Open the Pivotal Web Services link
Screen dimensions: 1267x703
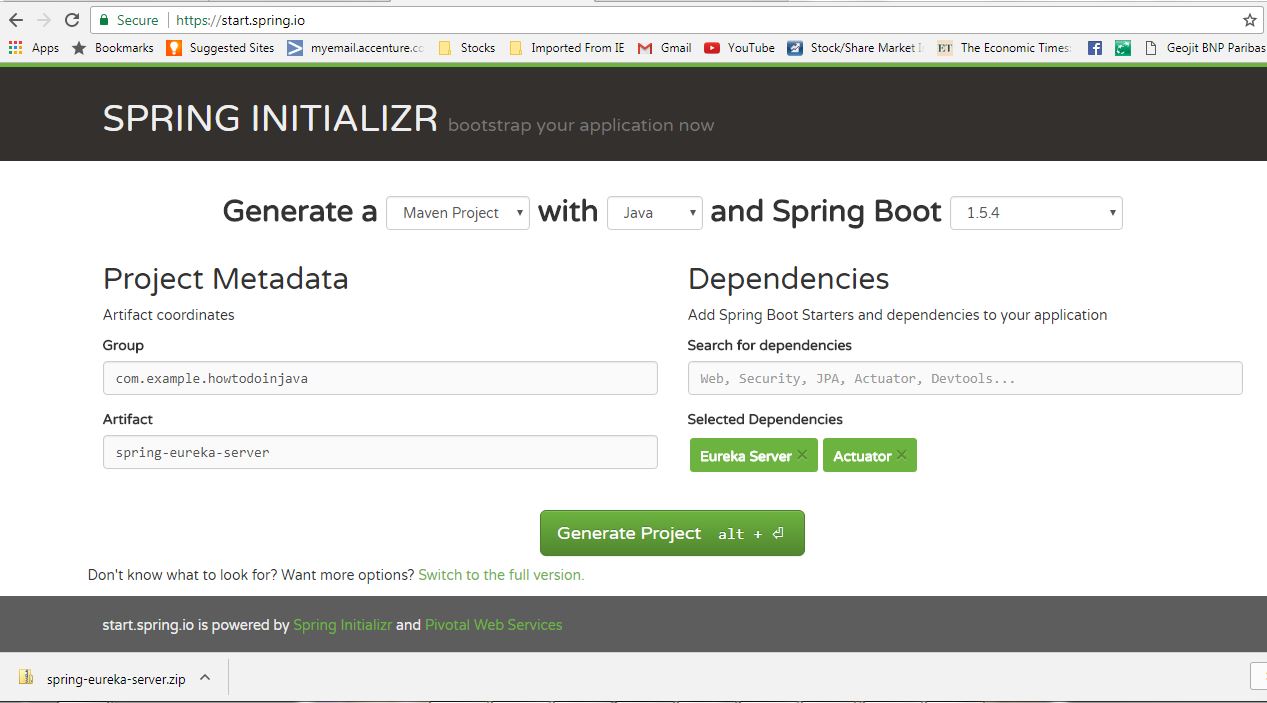pos(494,625)
